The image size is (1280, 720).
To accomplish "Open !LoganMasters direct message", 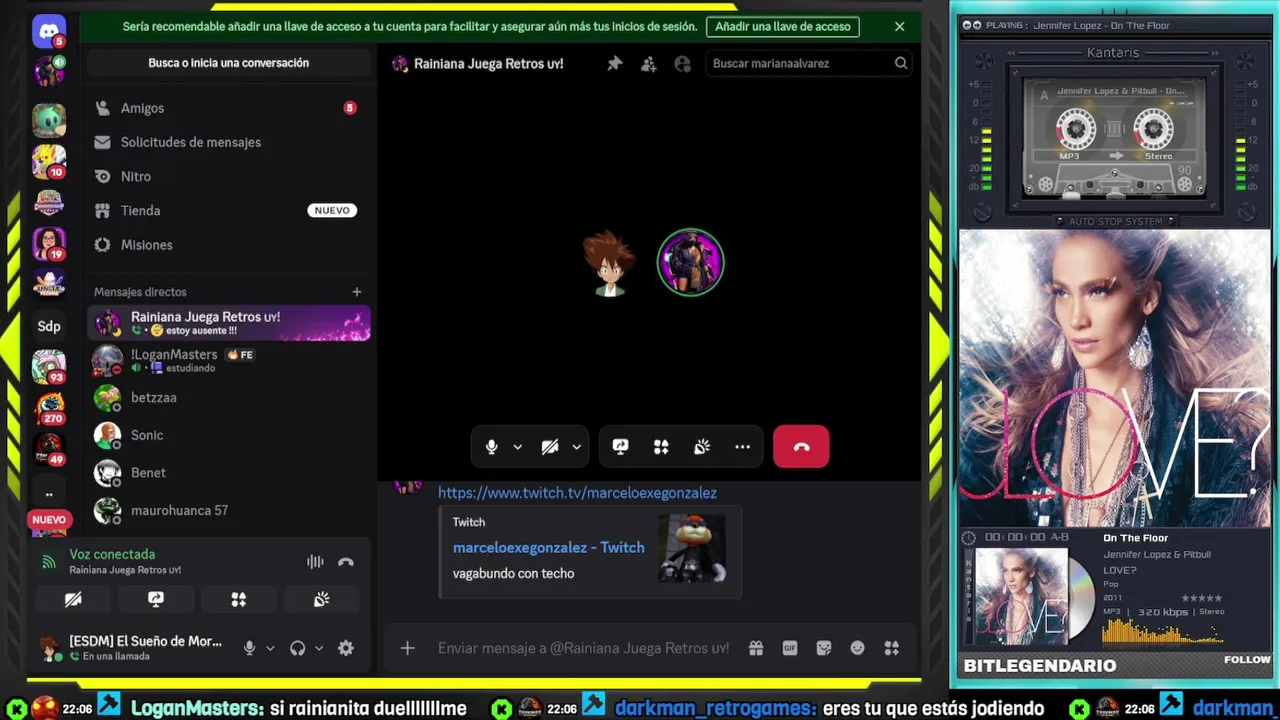I will click(229, 360).
